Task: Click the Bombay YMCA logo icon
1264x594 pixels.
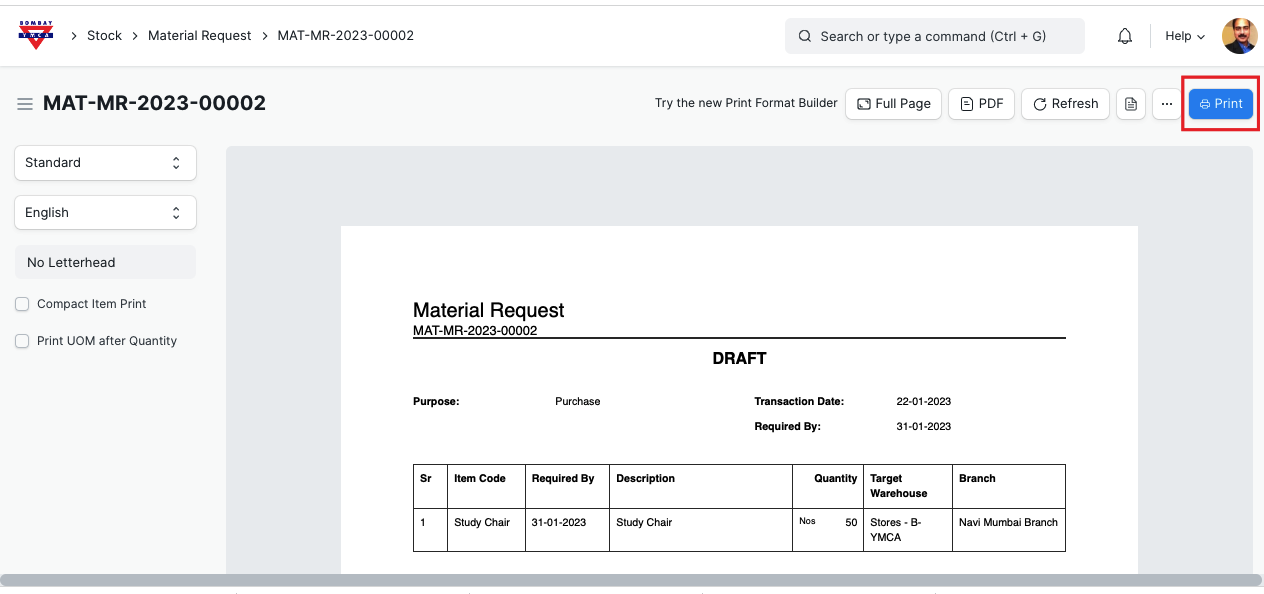Action: [x=36, y=35]
